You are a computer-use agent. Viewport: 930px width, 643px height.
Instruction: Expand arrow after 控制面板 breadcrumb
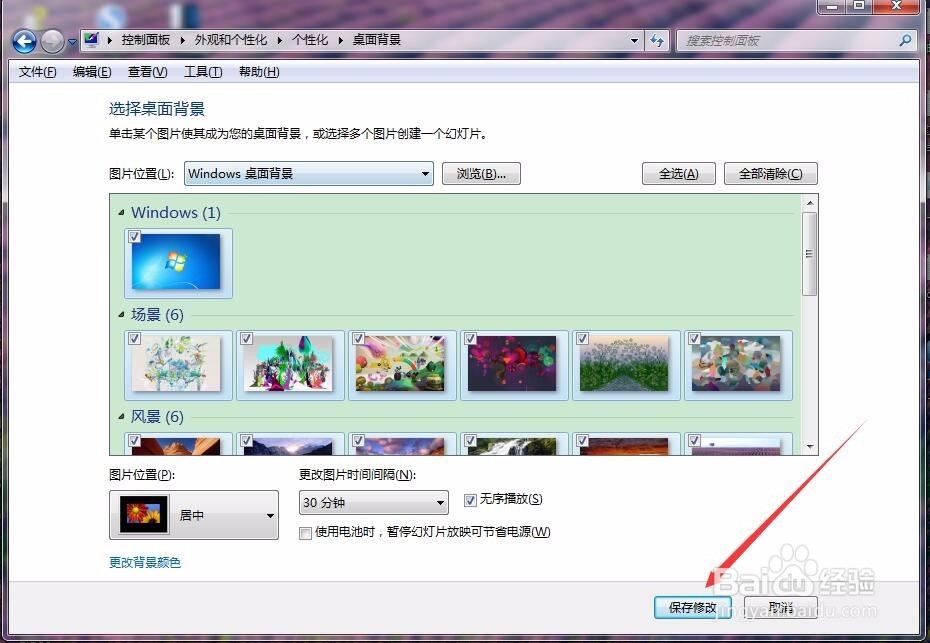182,40
